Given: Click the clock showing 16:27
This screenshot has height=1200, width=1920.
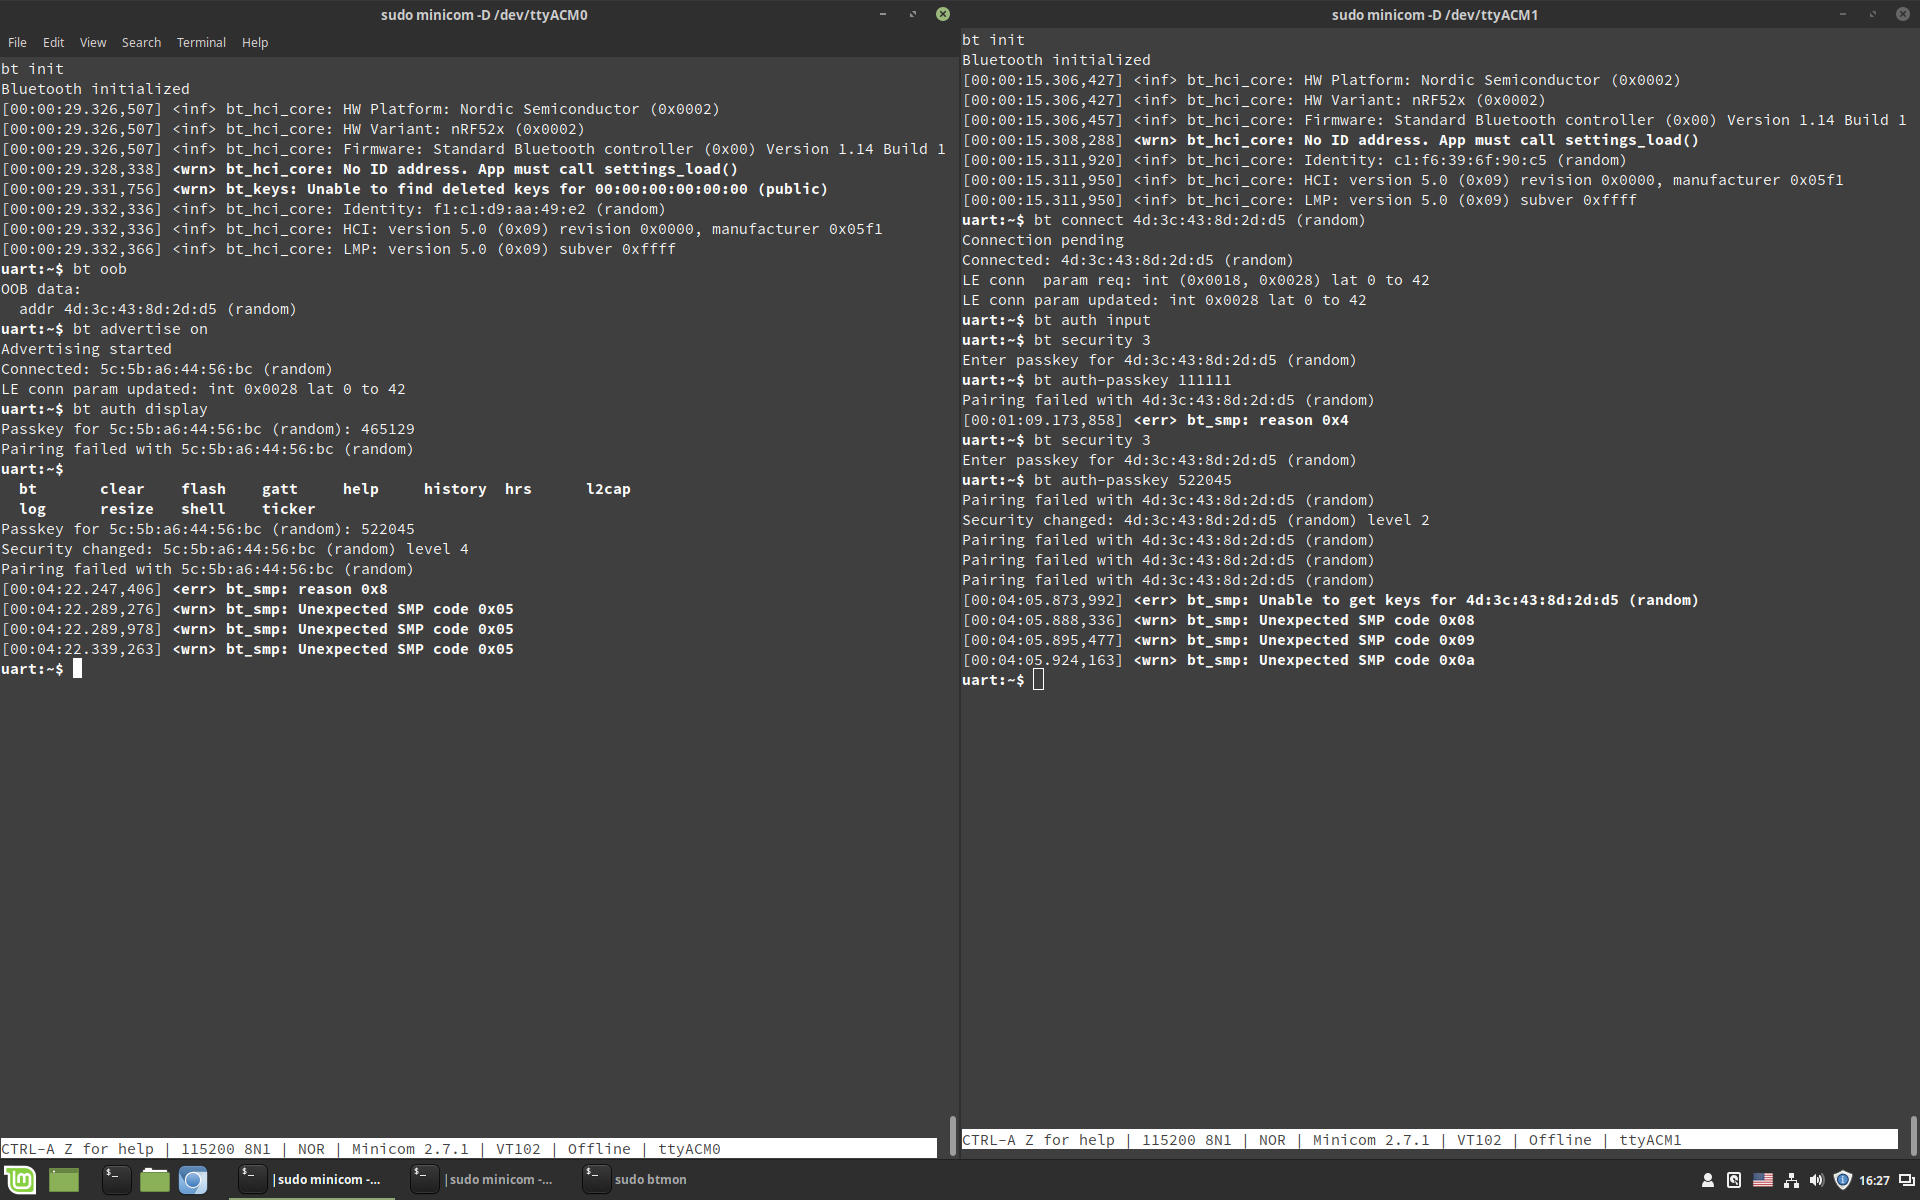Looking at the screenshot, I should (x=1877, y=1180).
